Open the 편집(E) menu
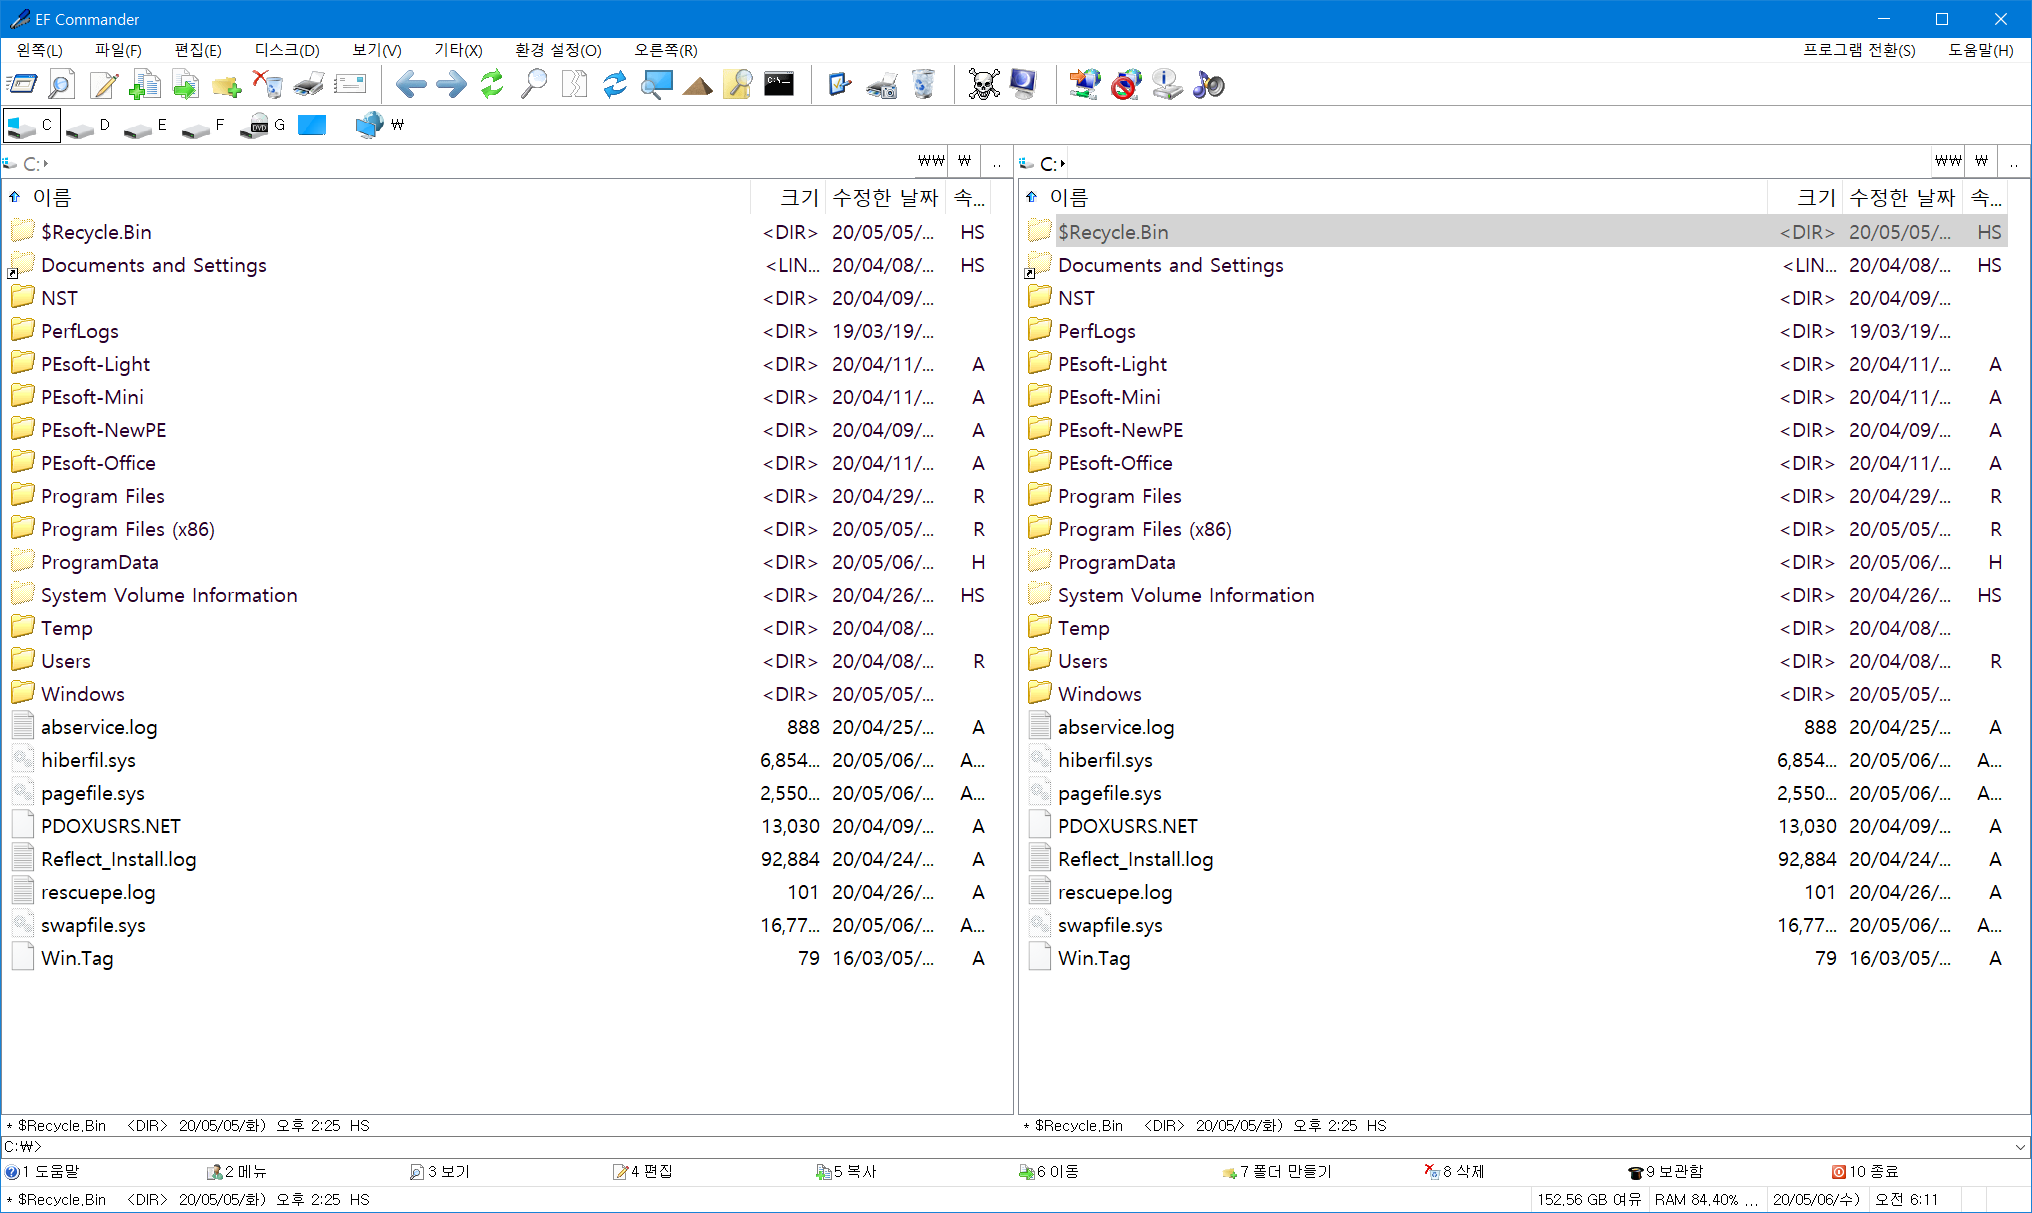This screenshot has height=1213, width=2032. tap(198, 50)
